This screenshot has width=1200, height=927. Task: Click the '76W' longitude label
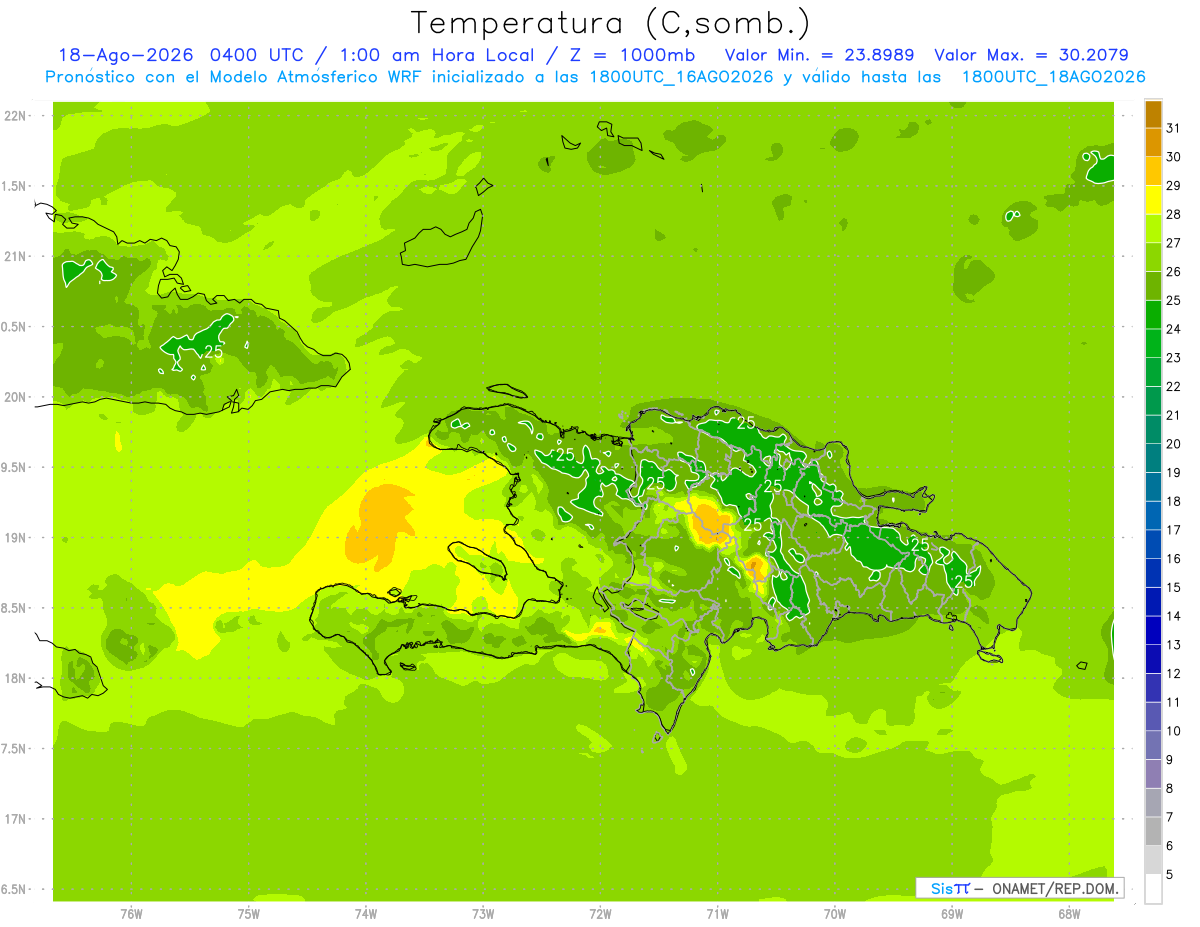click(x=131, y=914)
